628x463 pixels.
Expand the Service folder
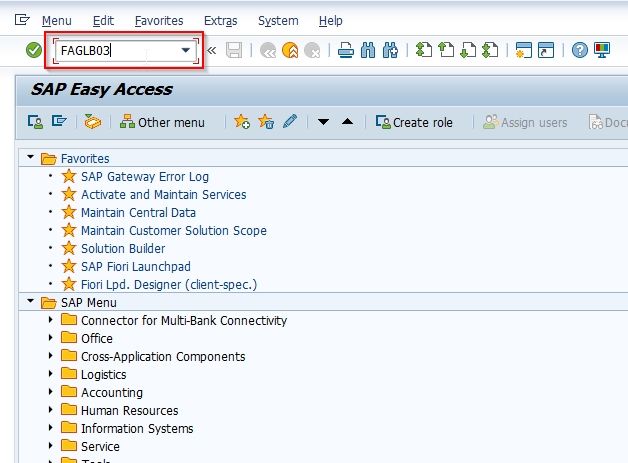(x=50, y=446)
